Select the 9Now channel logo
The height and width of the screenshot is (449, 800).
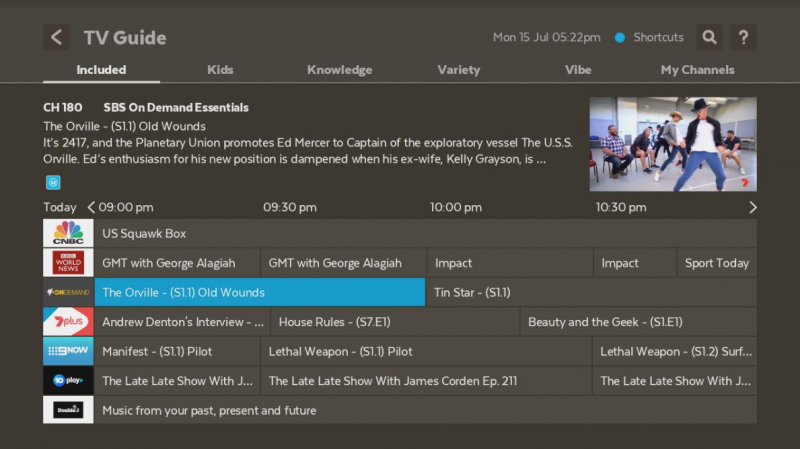point(68,351)
